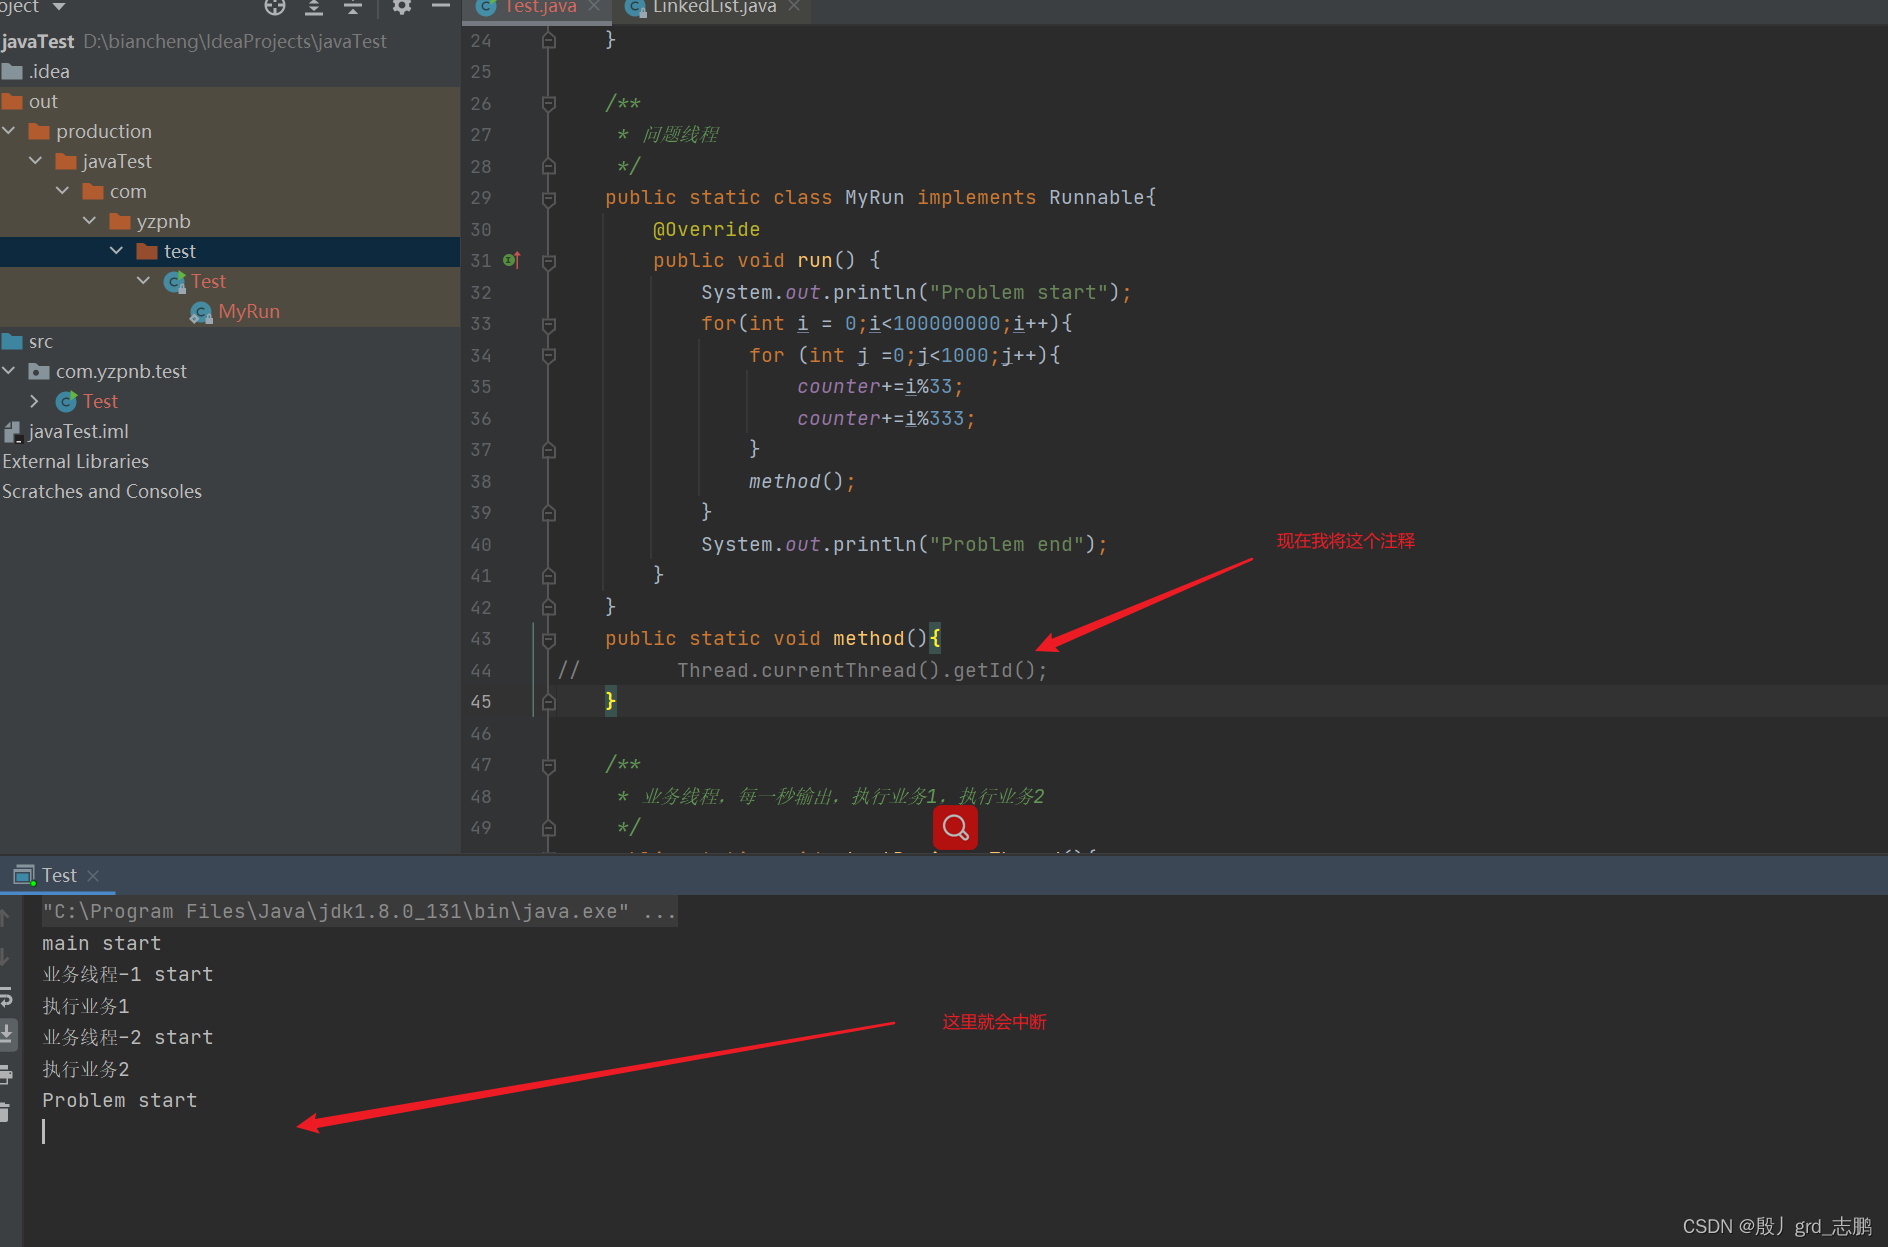Image resolution: width=1888 pixels, height=1247 pixels.
Task: Collapse the Test class node under out
Action: click(x=144, y=281)
